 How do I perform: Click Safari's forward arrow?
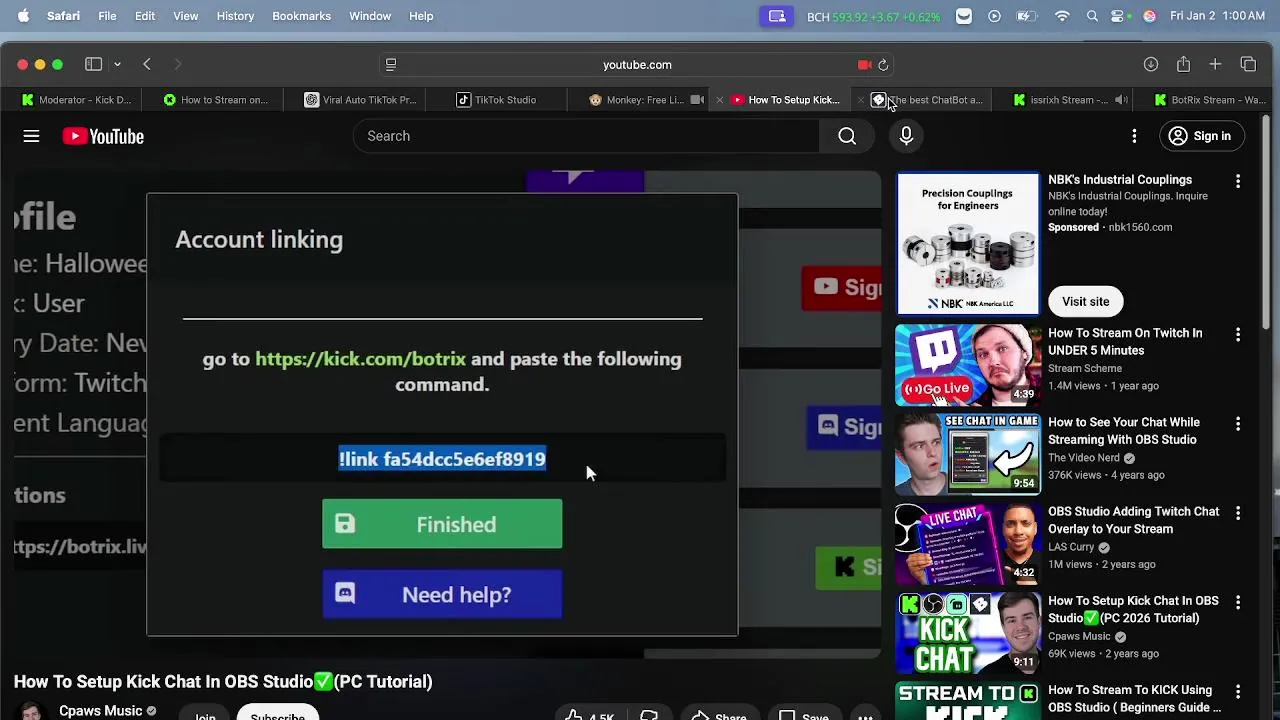(x=178, y=64)
